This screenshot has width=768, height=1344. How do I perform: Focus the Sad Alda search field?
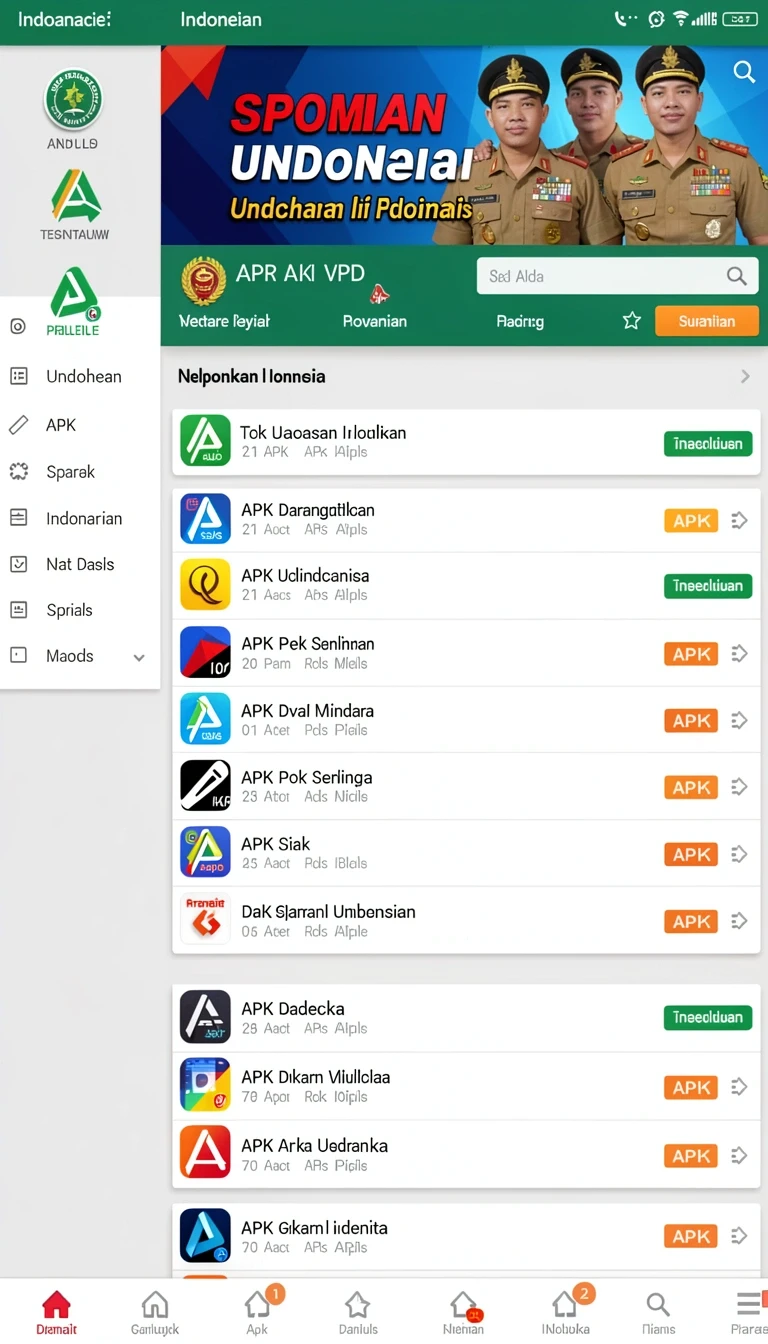617,276
